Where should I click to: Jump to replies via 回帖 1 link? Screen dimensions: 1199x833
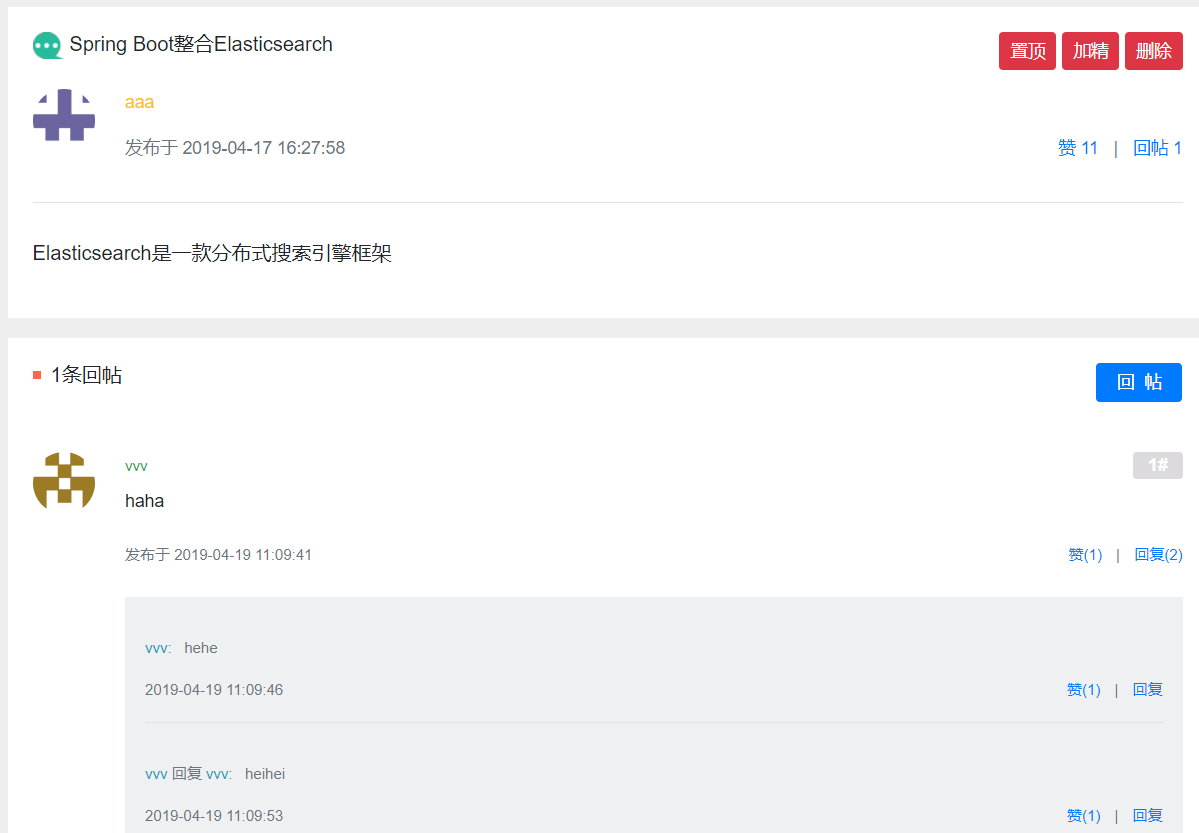1157,148
